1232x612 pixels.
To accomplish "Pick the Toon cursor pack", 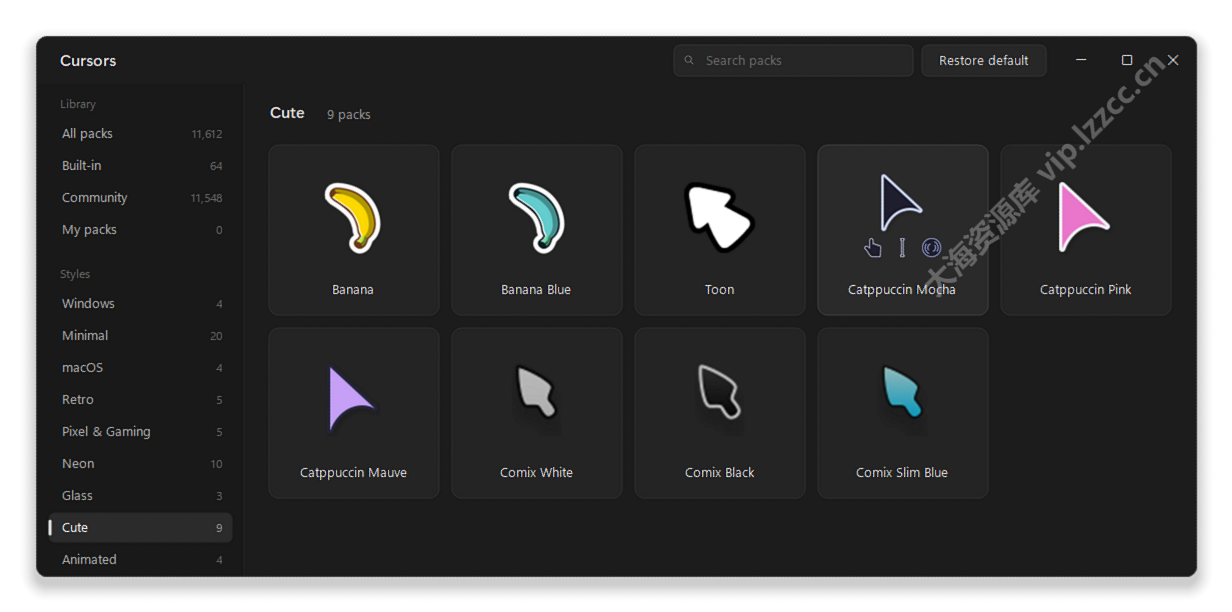I will pyautogui.click(x=720, y=230).
